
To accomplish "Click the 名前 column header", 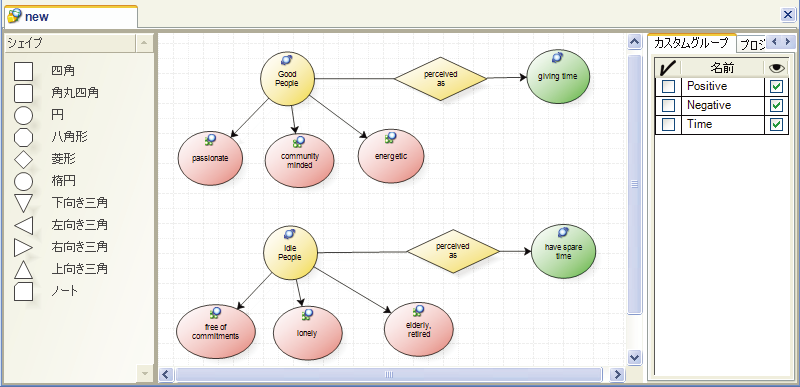I will (x=722, y=68).
